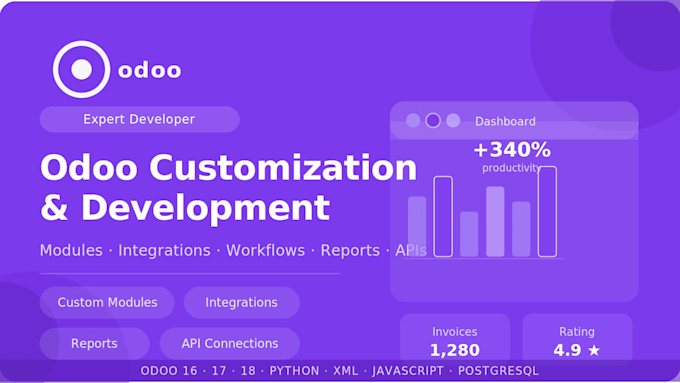Click the star icon beside 4.9
Image resolution: width=680 pixels, height=383 pixels.
click(x=594, y=350)
